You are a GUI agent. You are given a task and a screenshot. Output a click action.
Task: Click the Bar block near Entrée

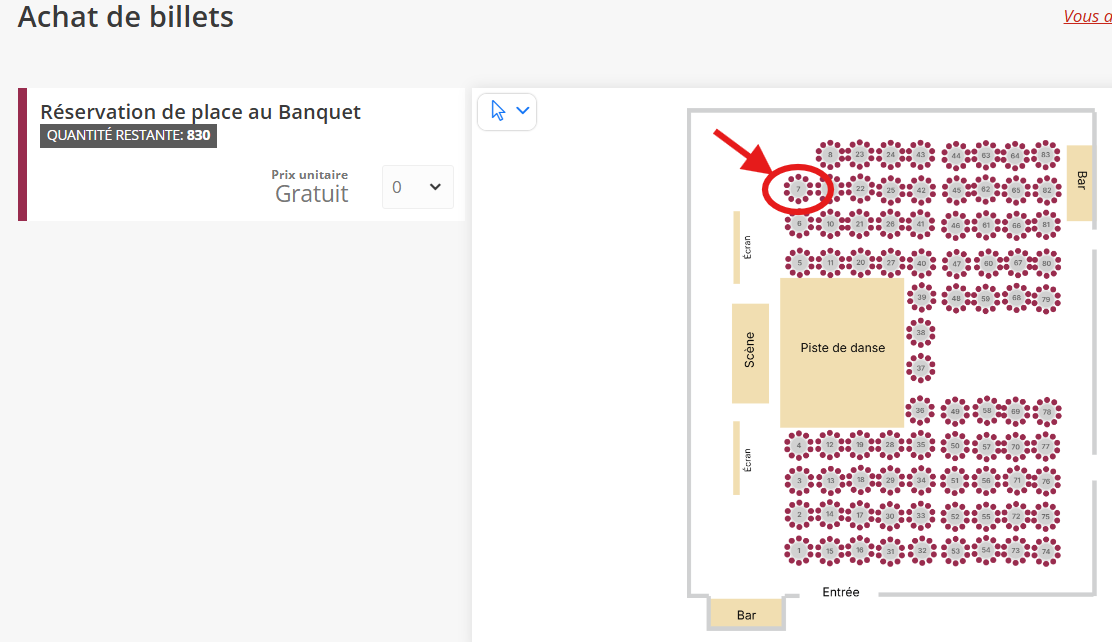click(746, 613)
